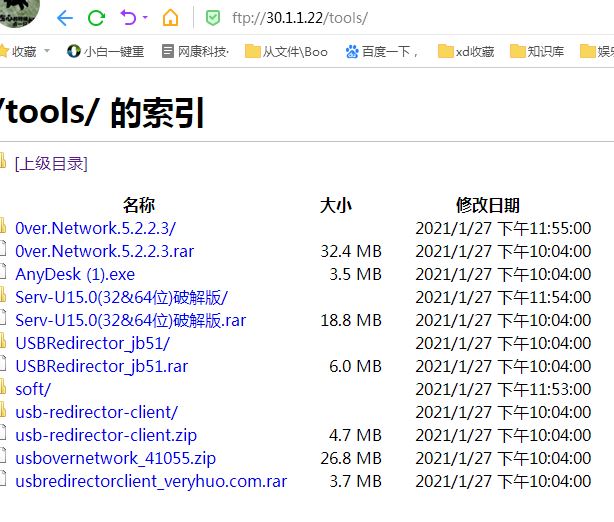The width and height of the screenshot is (614, 522).
Task: Download 0ver.Network.5.2.2.3.rar
Action: pos(105,251)
